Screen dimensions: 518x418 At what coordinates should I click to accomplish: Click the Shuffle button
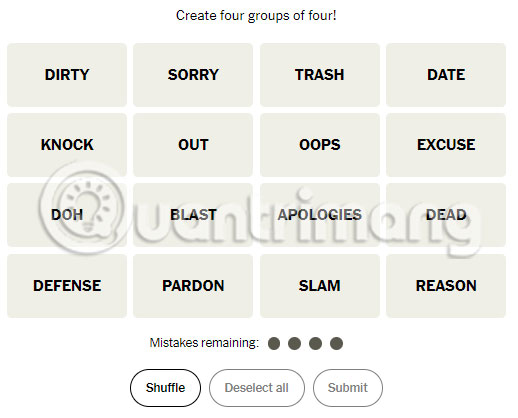coord(165,388)
